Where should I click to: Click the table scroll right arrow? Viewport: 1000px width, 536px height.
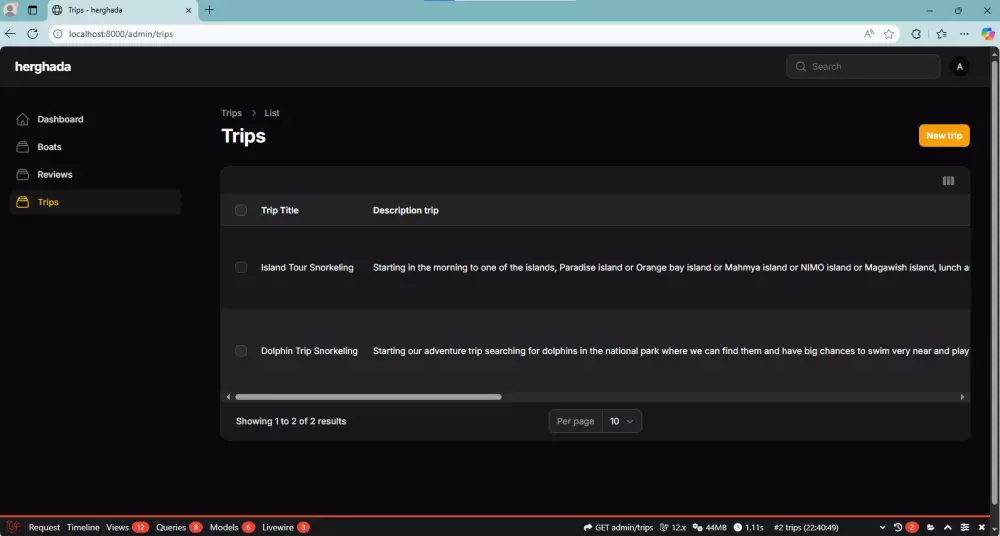(962, 397)
